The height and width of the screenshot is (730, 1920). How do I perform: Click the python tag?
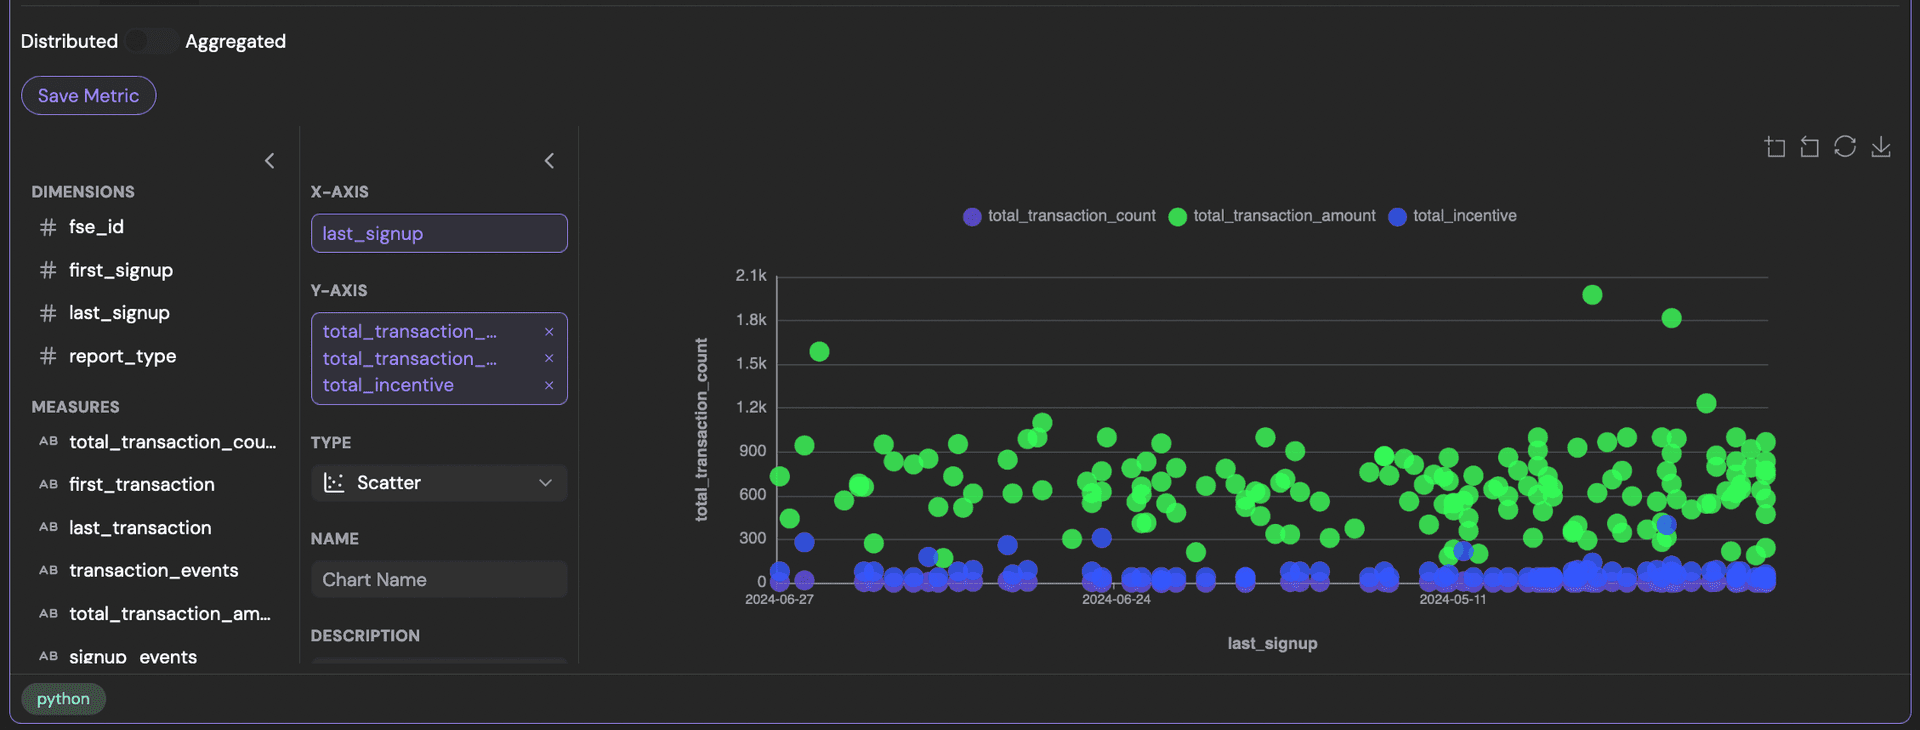pos(63,699)
